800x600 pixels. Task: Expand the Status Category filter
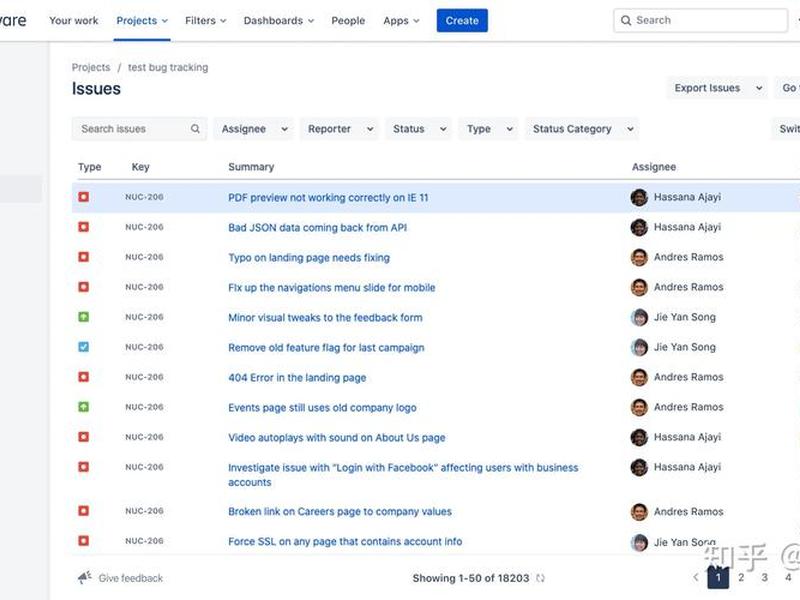coord(582,129)
